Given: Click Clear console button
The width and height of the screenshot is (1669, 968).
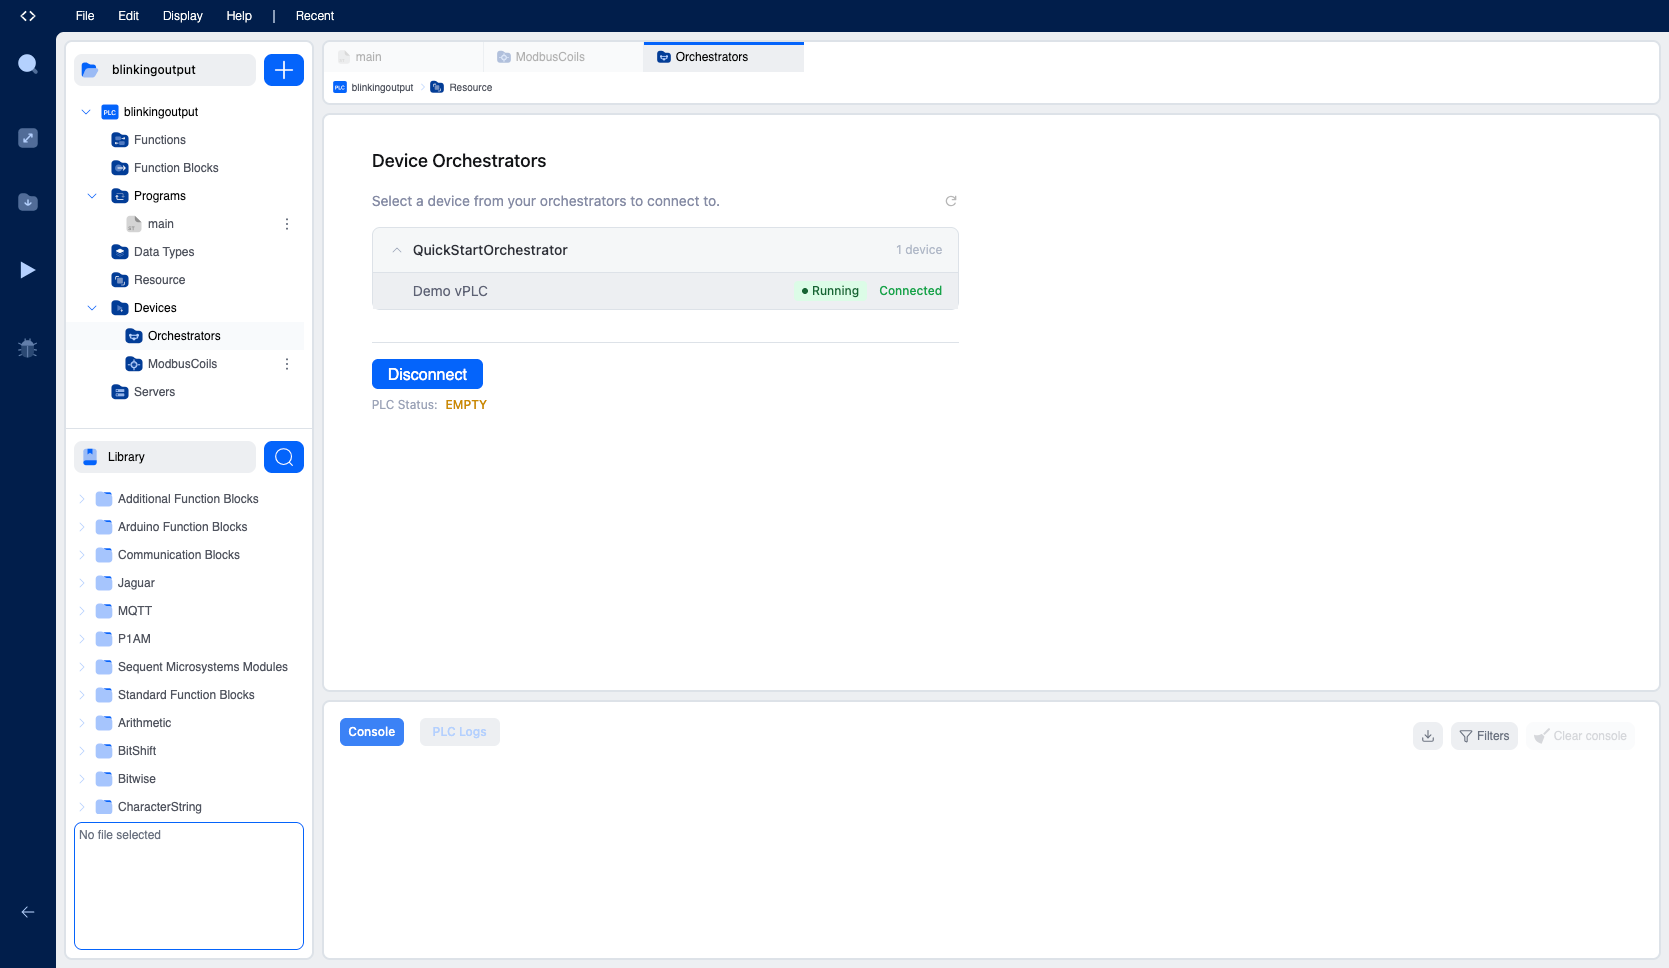Looking at the screenshot, I should click(x=1580, y=736).
